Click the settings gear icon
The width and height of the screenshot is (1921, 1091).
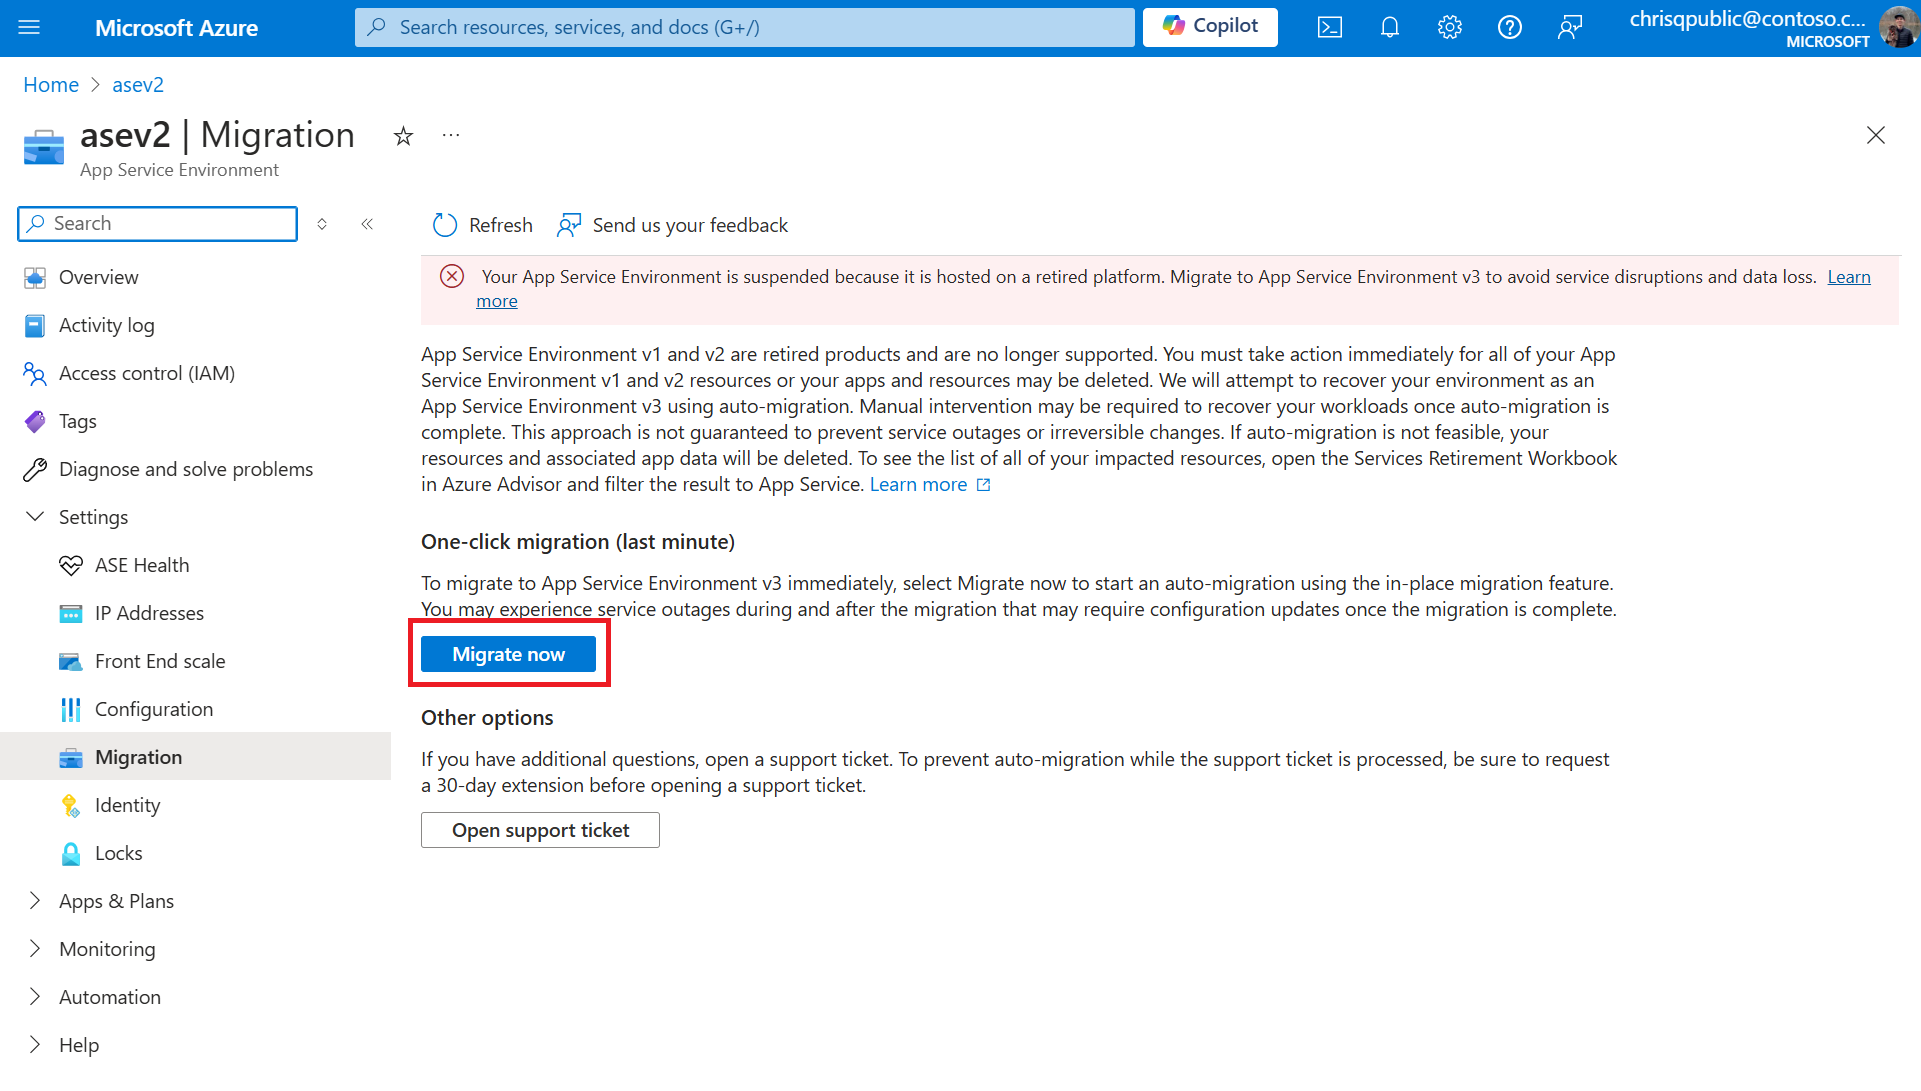coord(1449,26)
